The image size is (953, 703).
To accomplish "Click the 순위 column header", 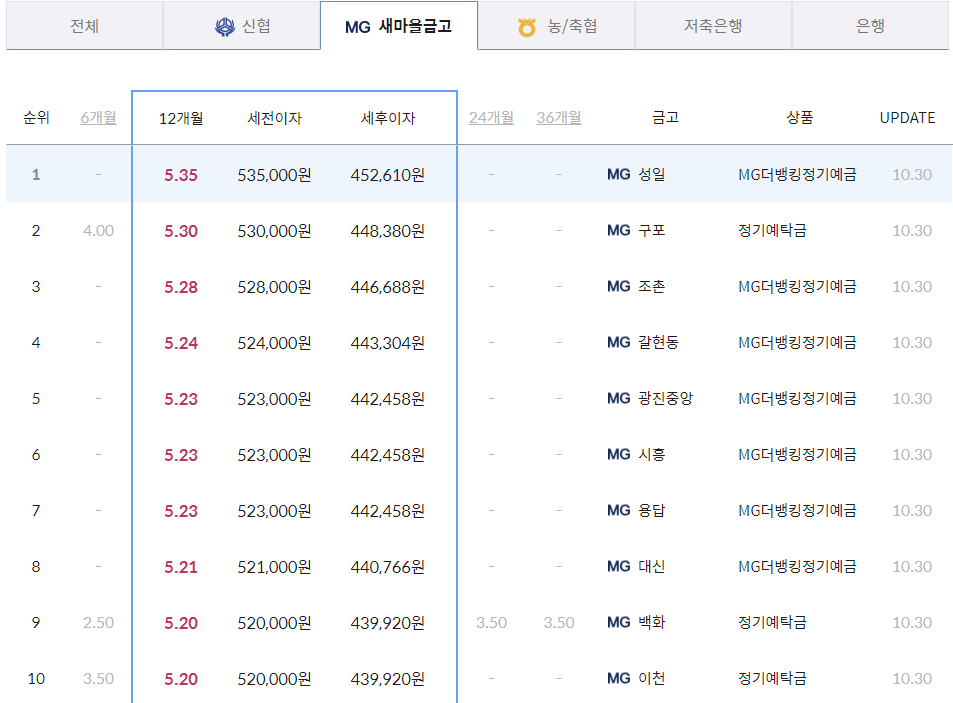I will (x=36, y=117).
